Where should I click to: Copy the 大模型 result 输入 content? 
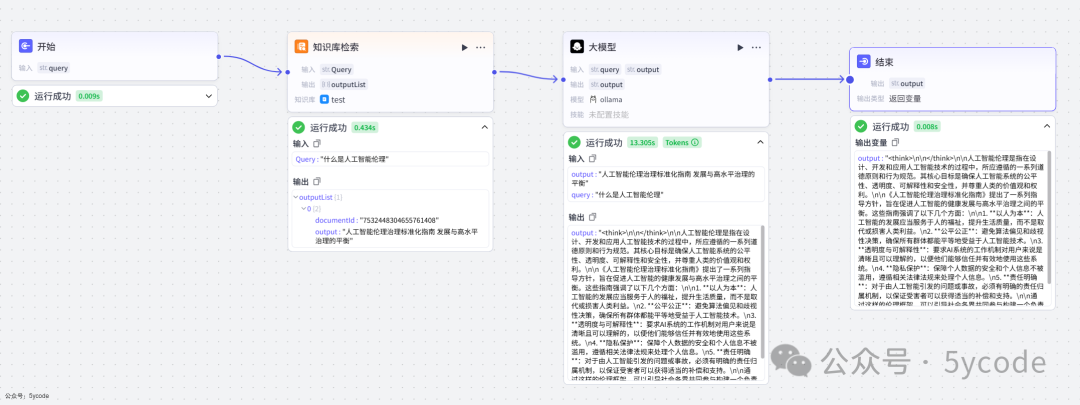(592, 159)
